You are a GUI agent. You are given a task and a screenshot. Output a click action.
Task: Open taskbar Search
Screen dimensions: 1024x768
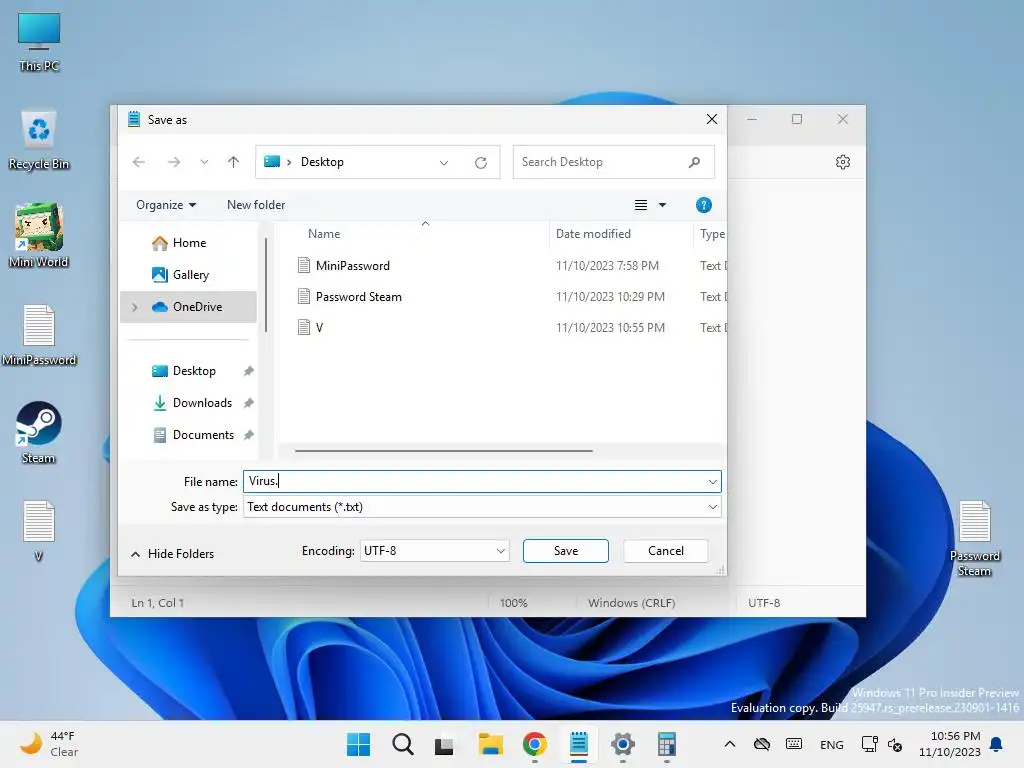[402, 744]
